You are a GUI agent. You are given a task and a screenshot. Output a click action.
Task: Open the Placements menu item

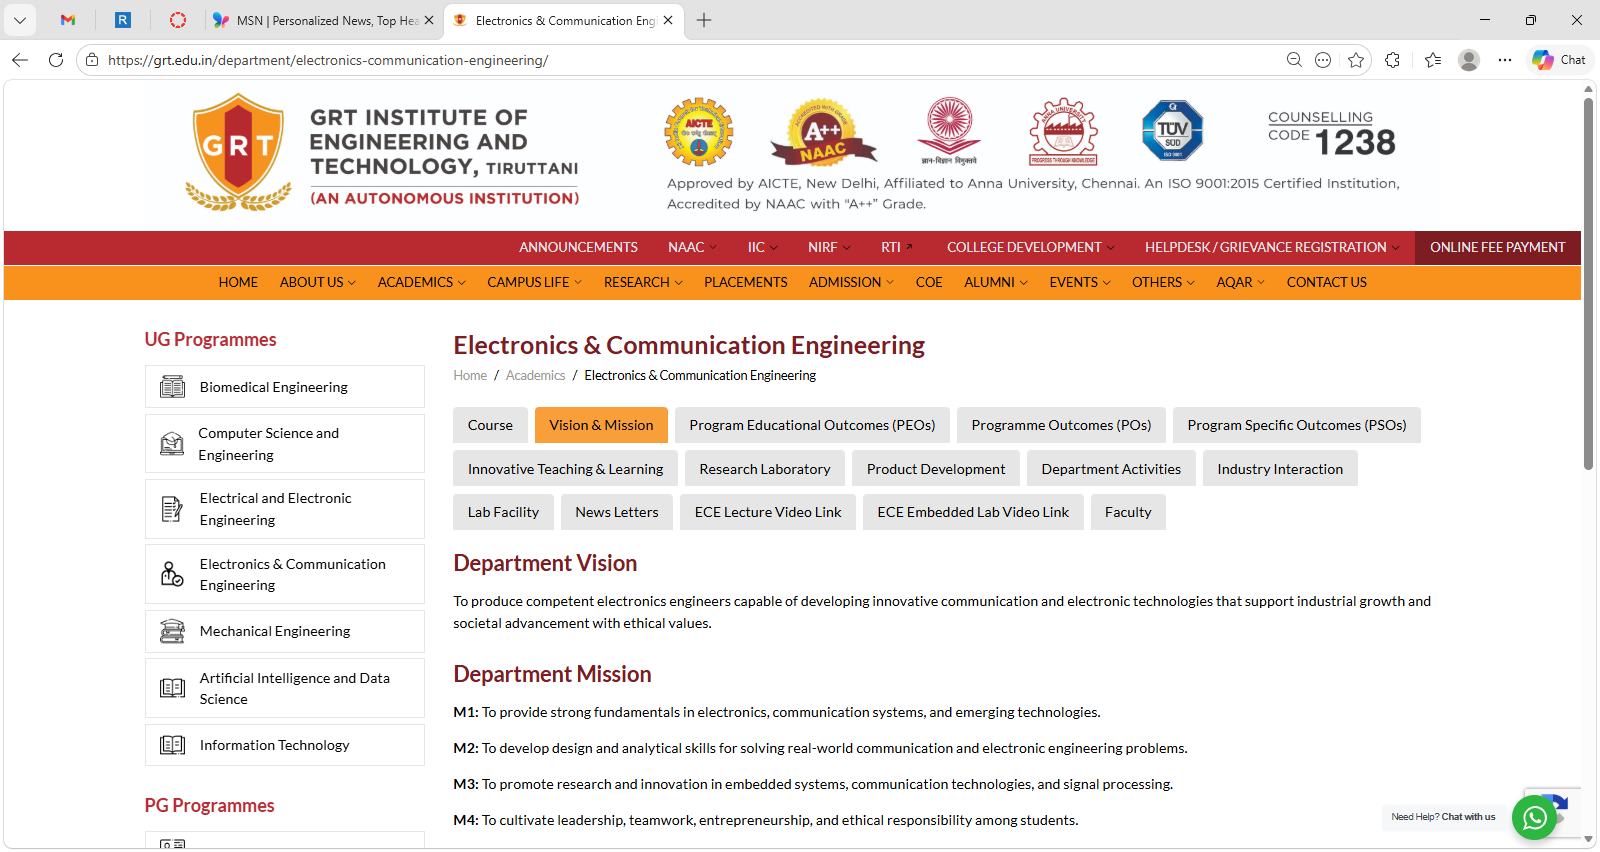tap(745, 283)
